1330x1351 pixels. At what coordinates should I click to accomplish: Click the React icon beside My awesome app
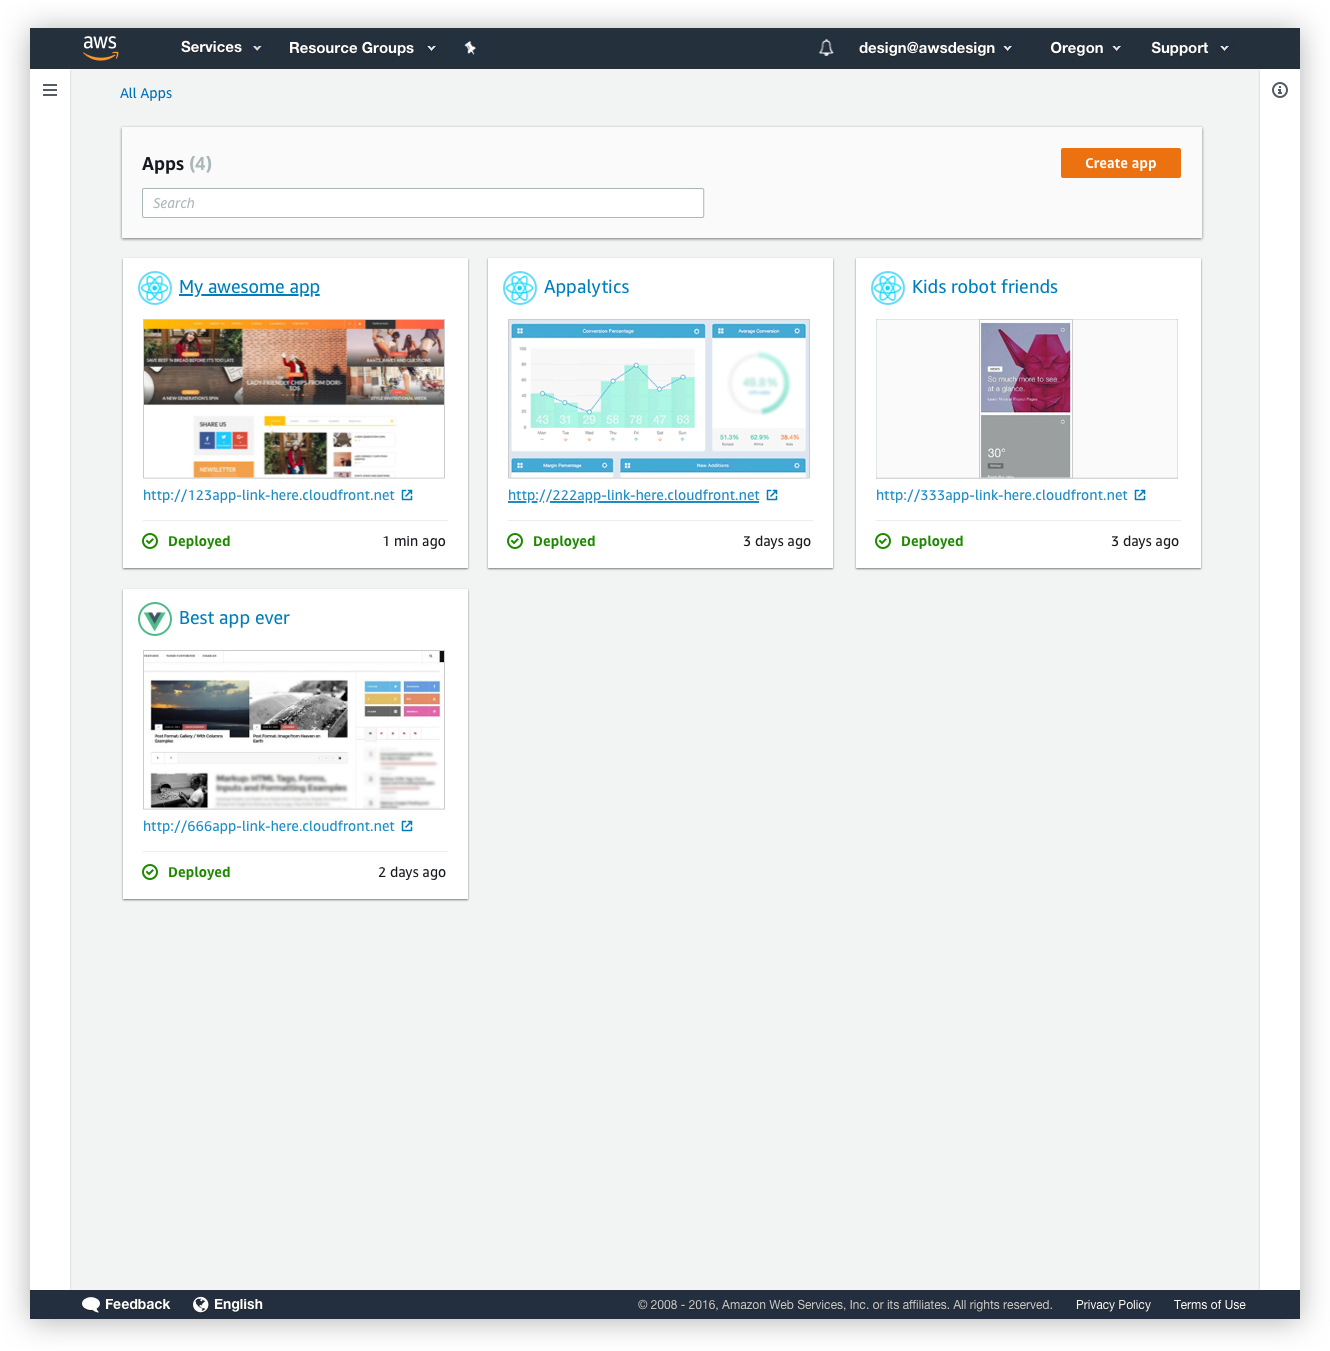pos(155,288)
